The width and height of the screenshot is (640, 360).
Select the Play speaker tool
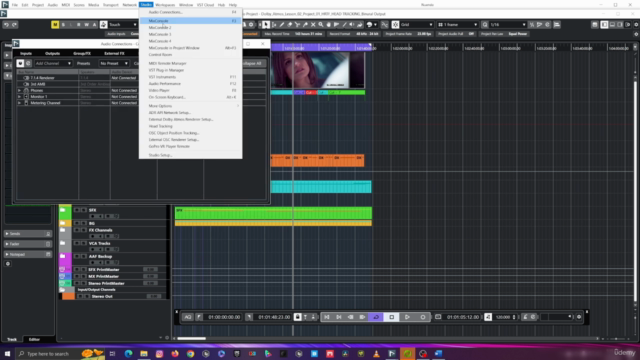[x=352, y=24]
